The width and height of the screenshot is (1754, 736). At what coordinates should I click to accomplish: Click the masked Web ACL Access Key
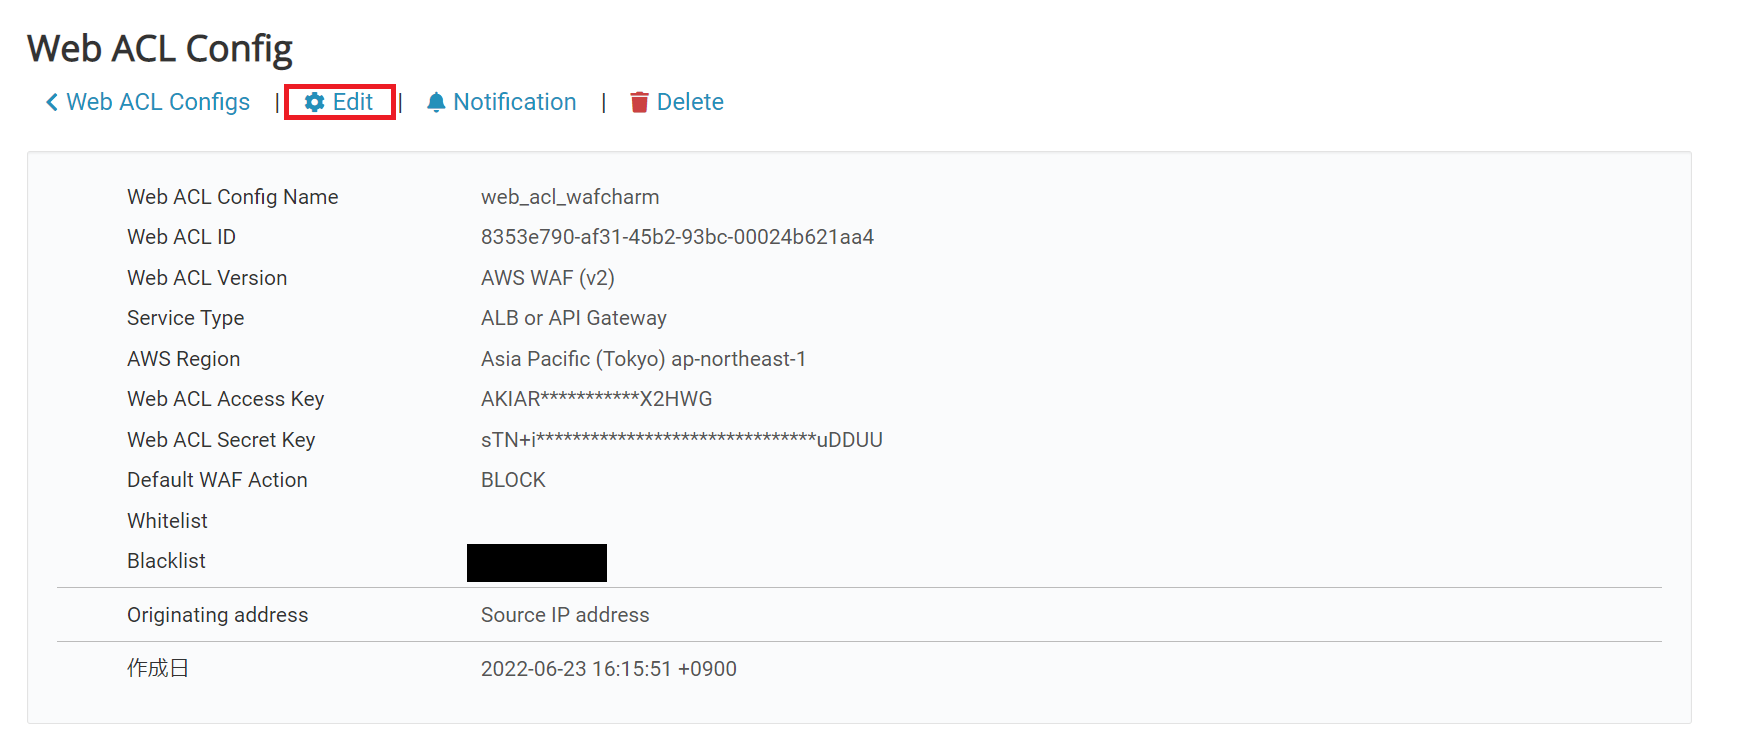[595, 398]
